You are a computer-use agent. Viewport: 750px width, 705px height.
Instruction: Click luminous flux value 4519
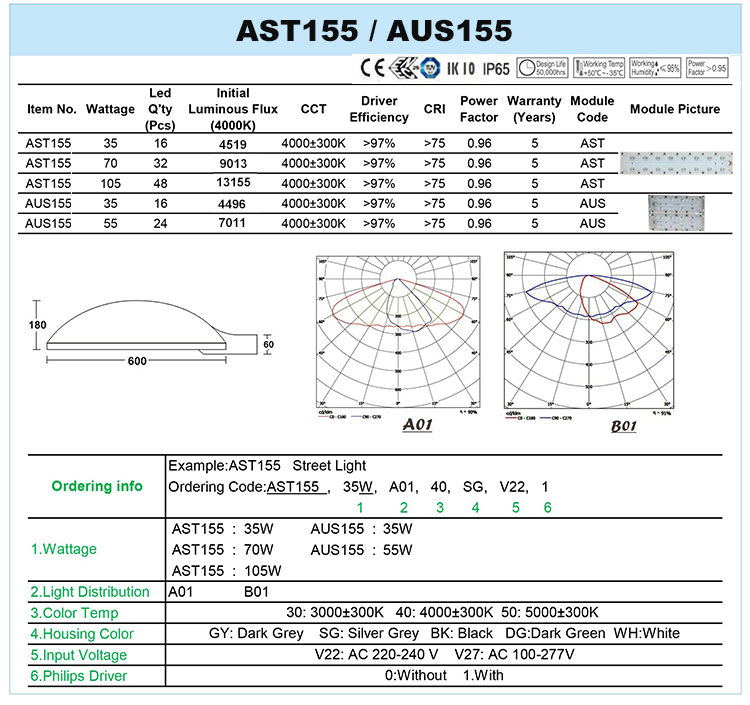(233, 144)
